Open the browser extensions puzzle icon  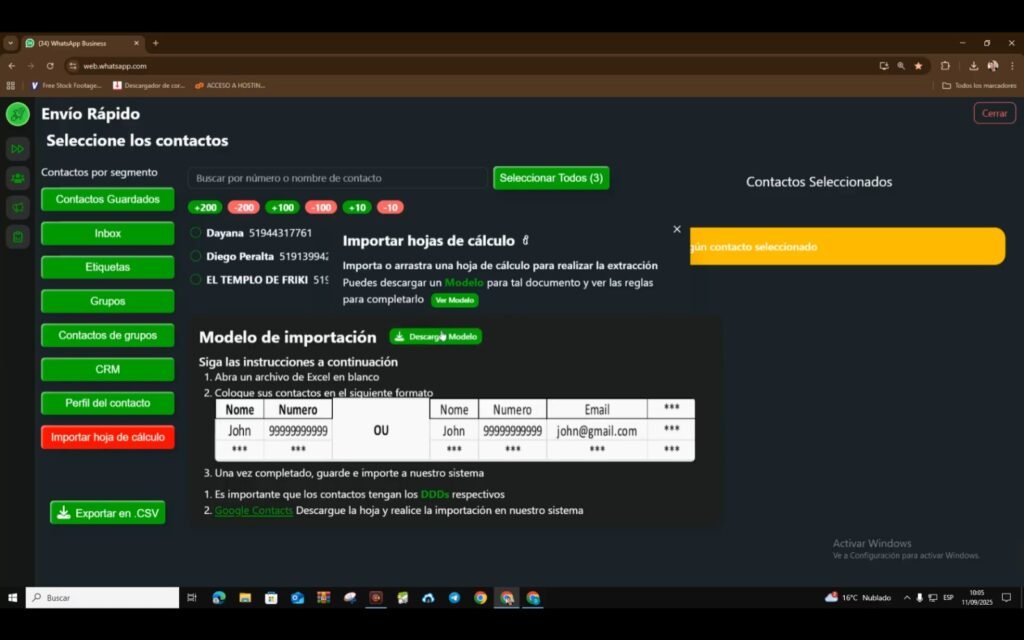pos(945,66)
